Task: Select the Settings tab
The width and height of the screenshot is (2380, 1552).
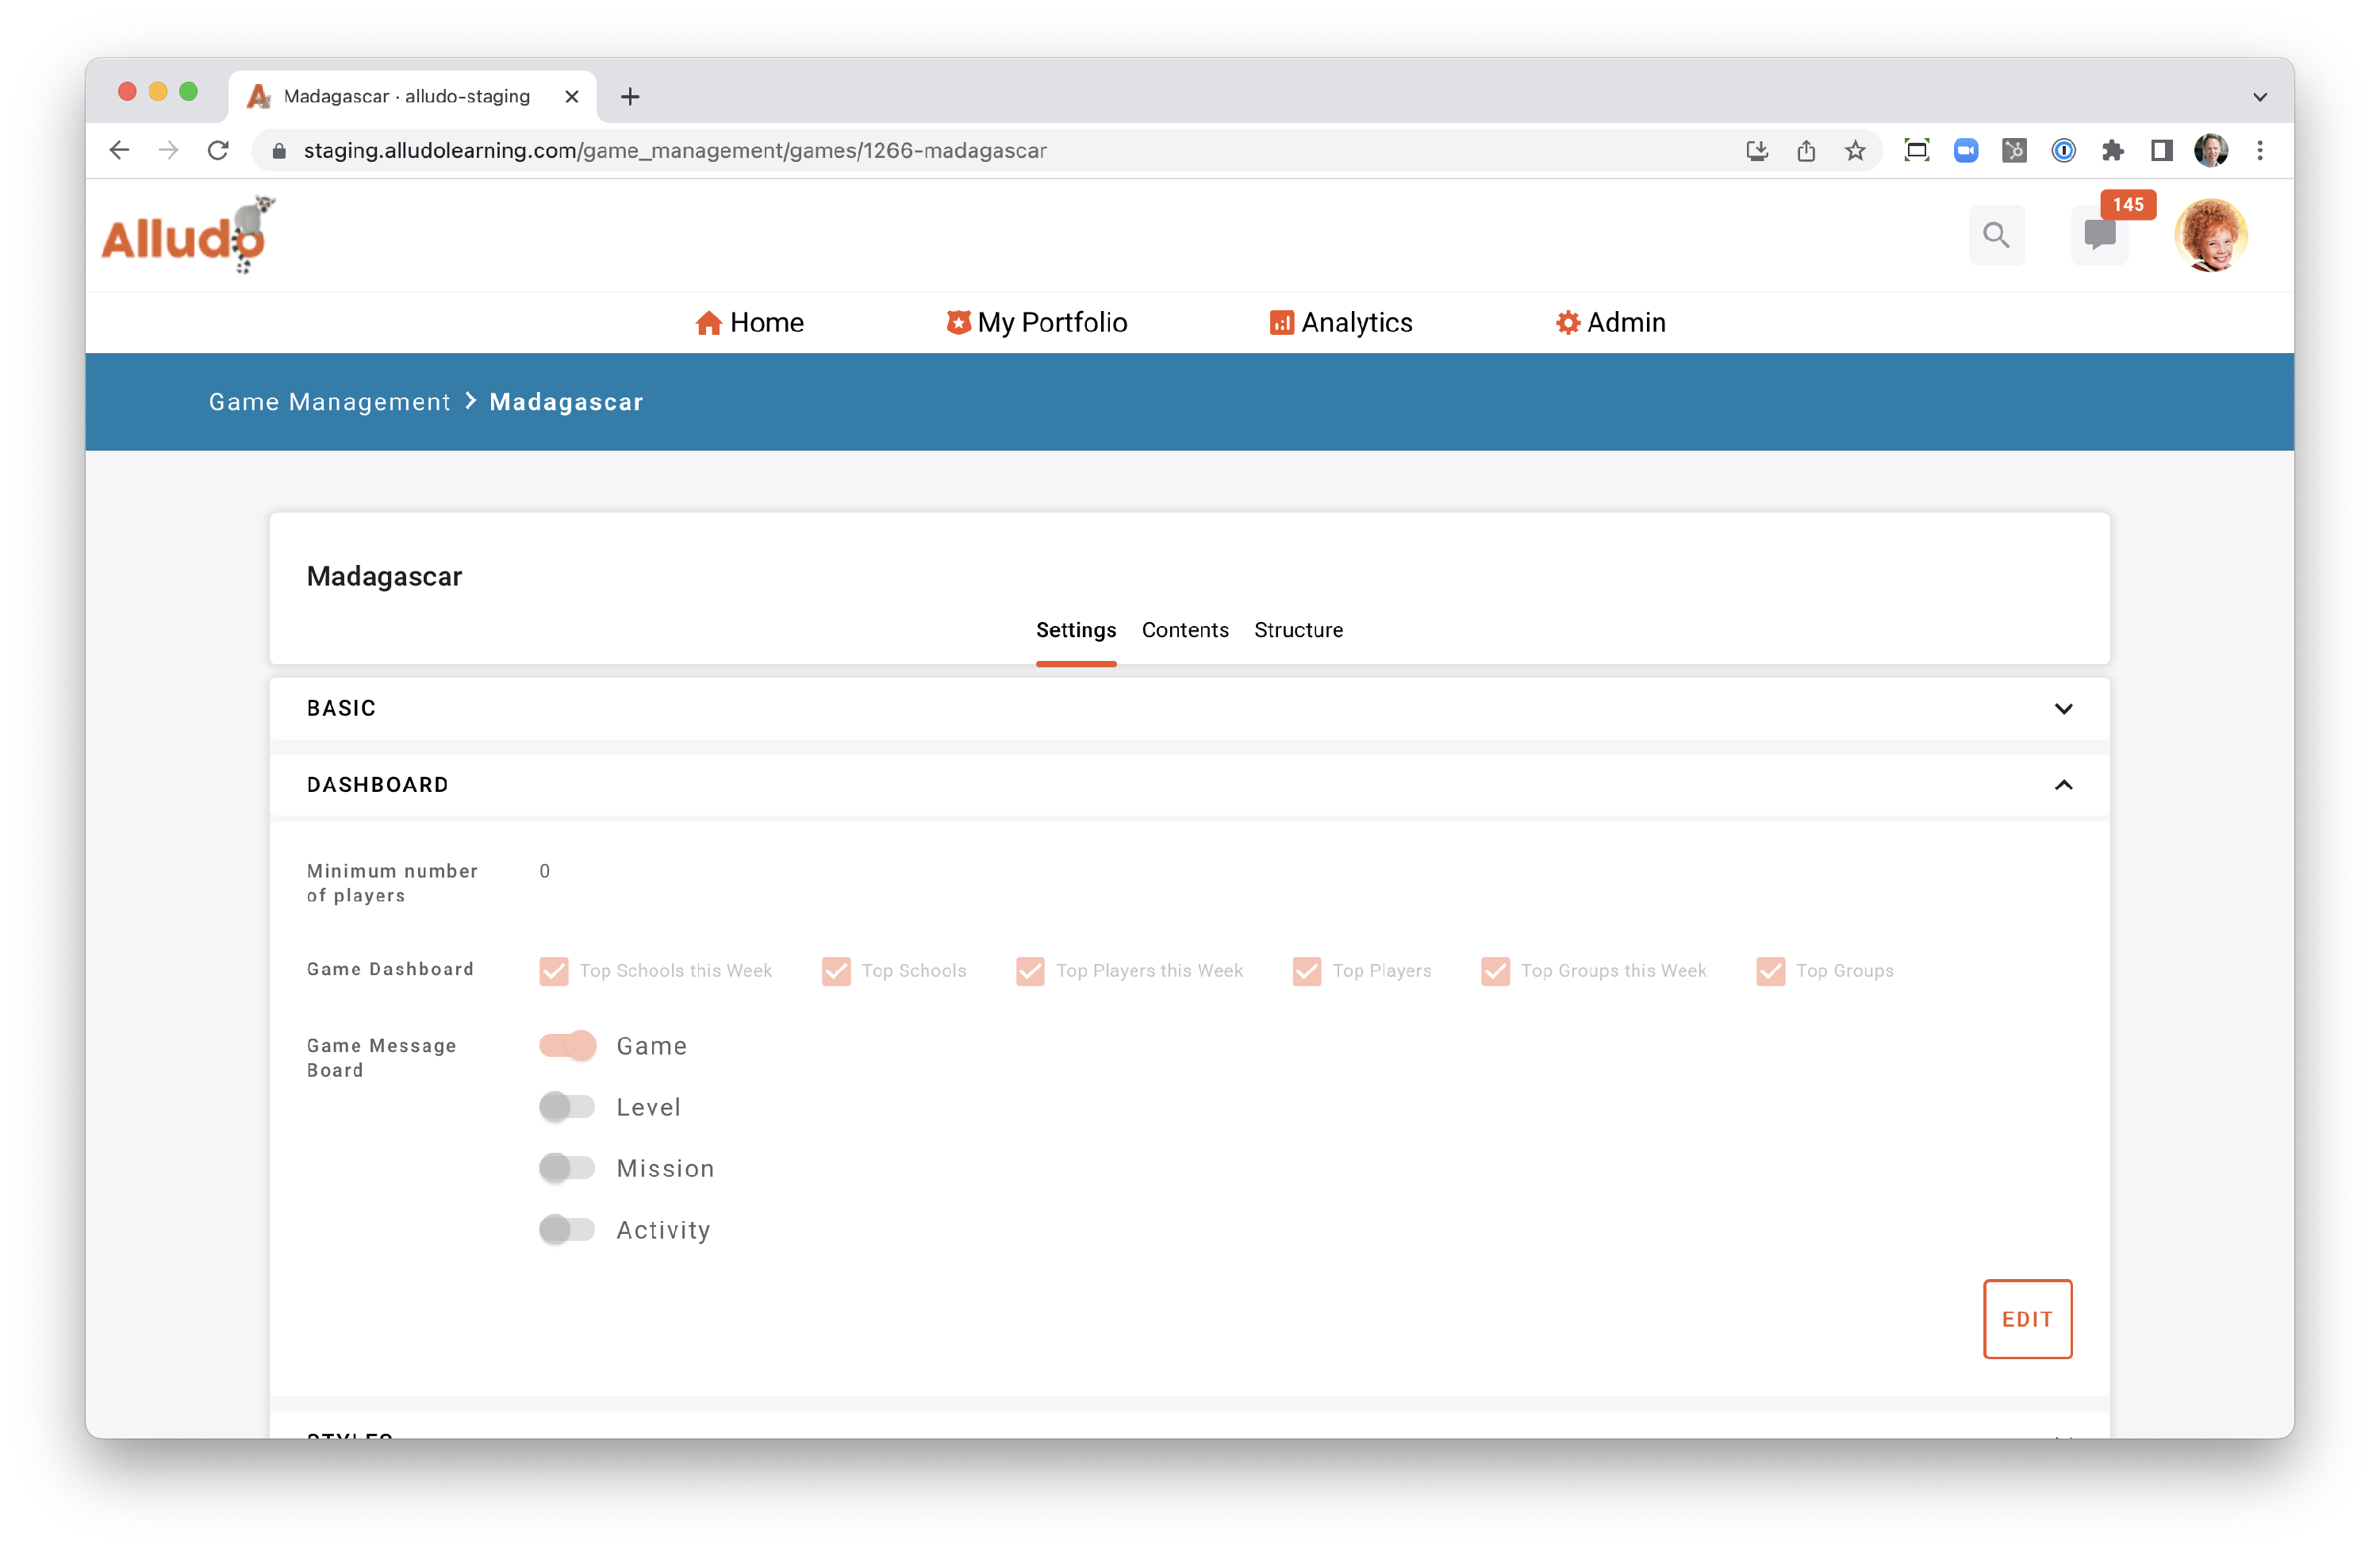Action: coord(1075,630)
